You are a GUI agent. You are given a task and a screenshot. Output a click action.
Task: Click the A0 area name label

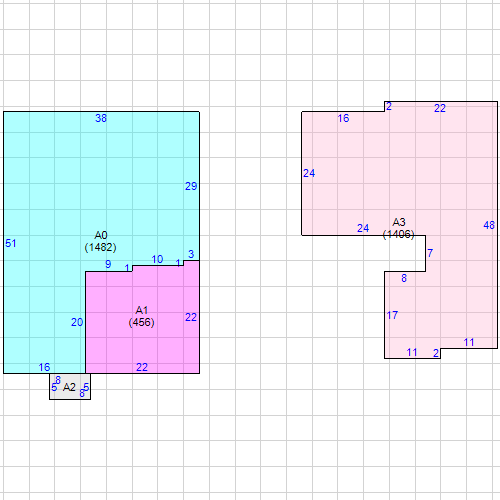tap(101, 235)
